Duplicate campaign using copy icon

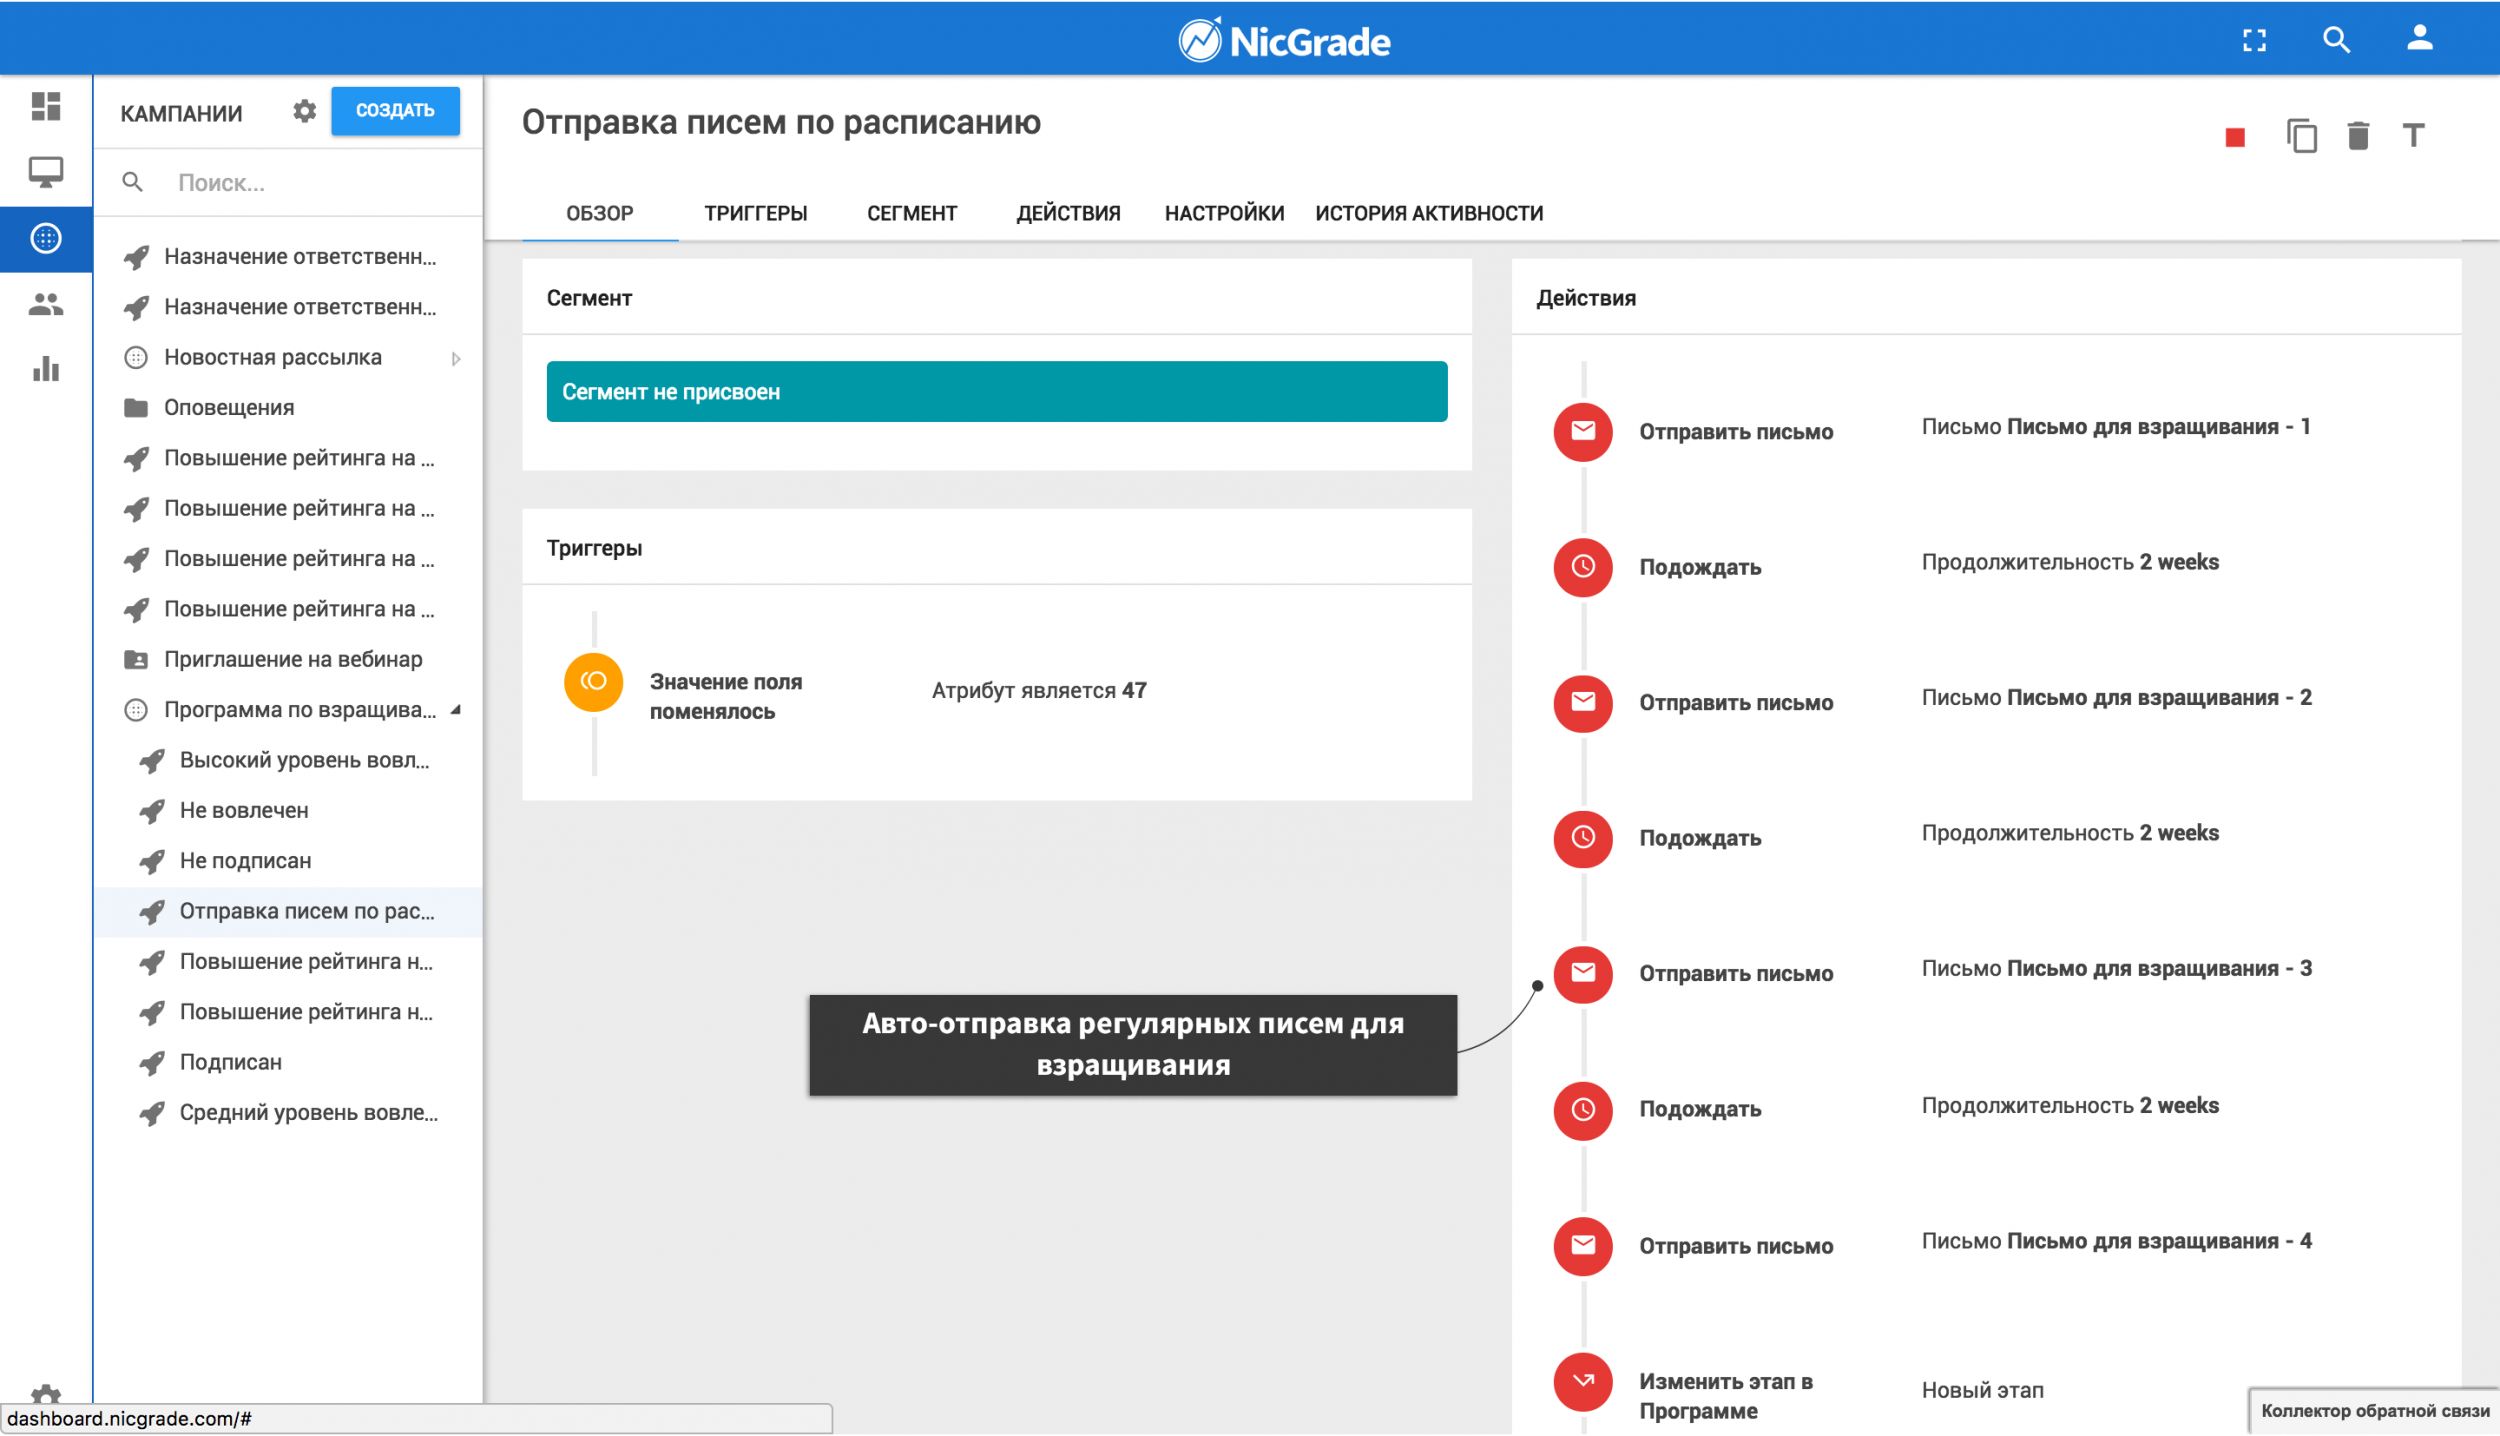tap(2301, 136)
